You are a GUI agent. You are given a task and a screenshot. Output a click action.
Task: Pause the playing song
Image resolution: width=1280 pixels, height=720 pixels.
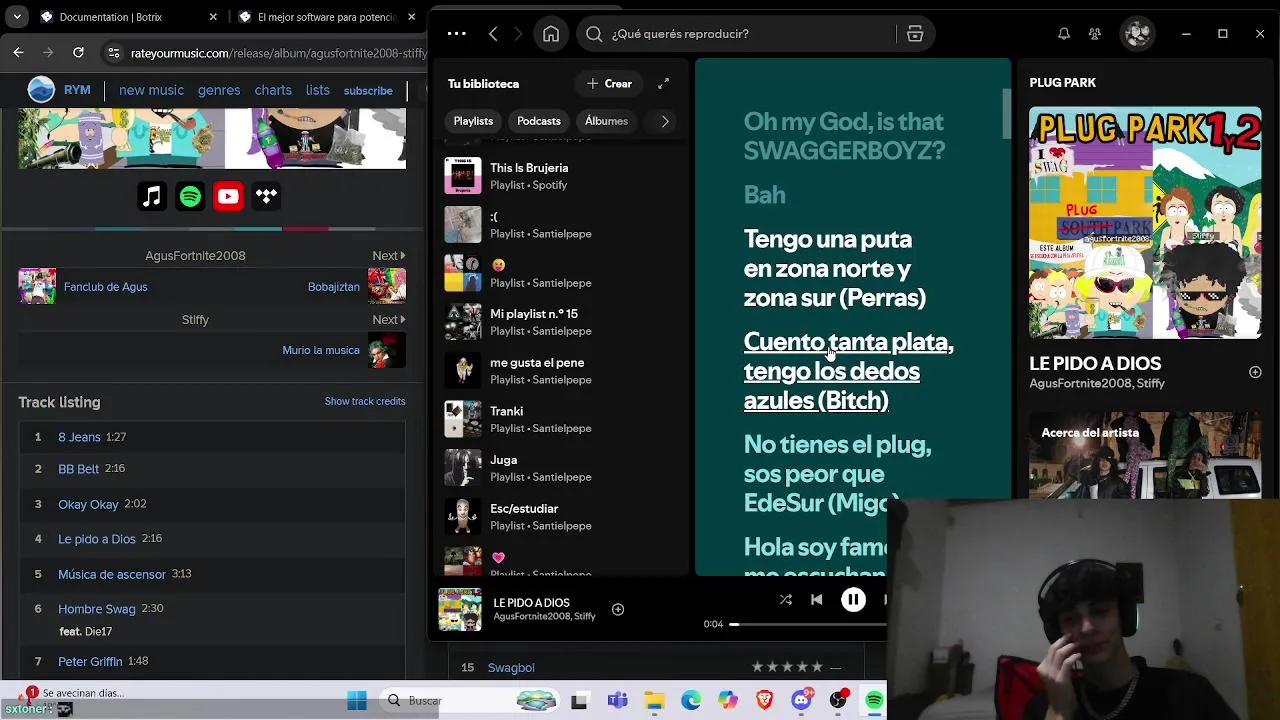[x=853, y=600]
